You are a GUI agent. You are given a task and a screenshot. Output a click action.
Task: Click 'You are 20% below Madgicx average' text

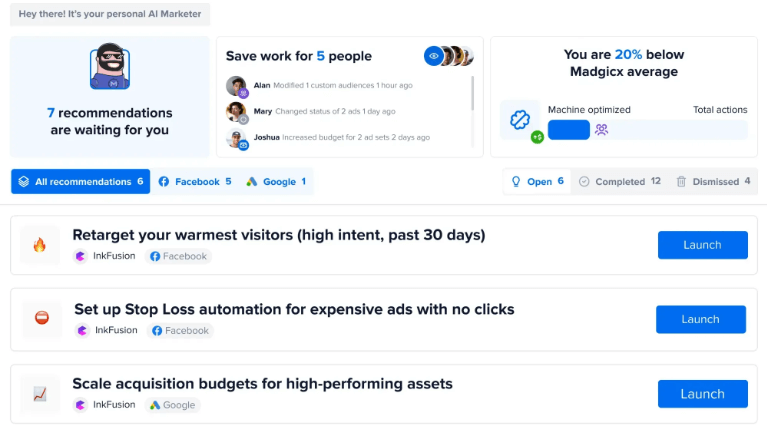tap(624, 63)
